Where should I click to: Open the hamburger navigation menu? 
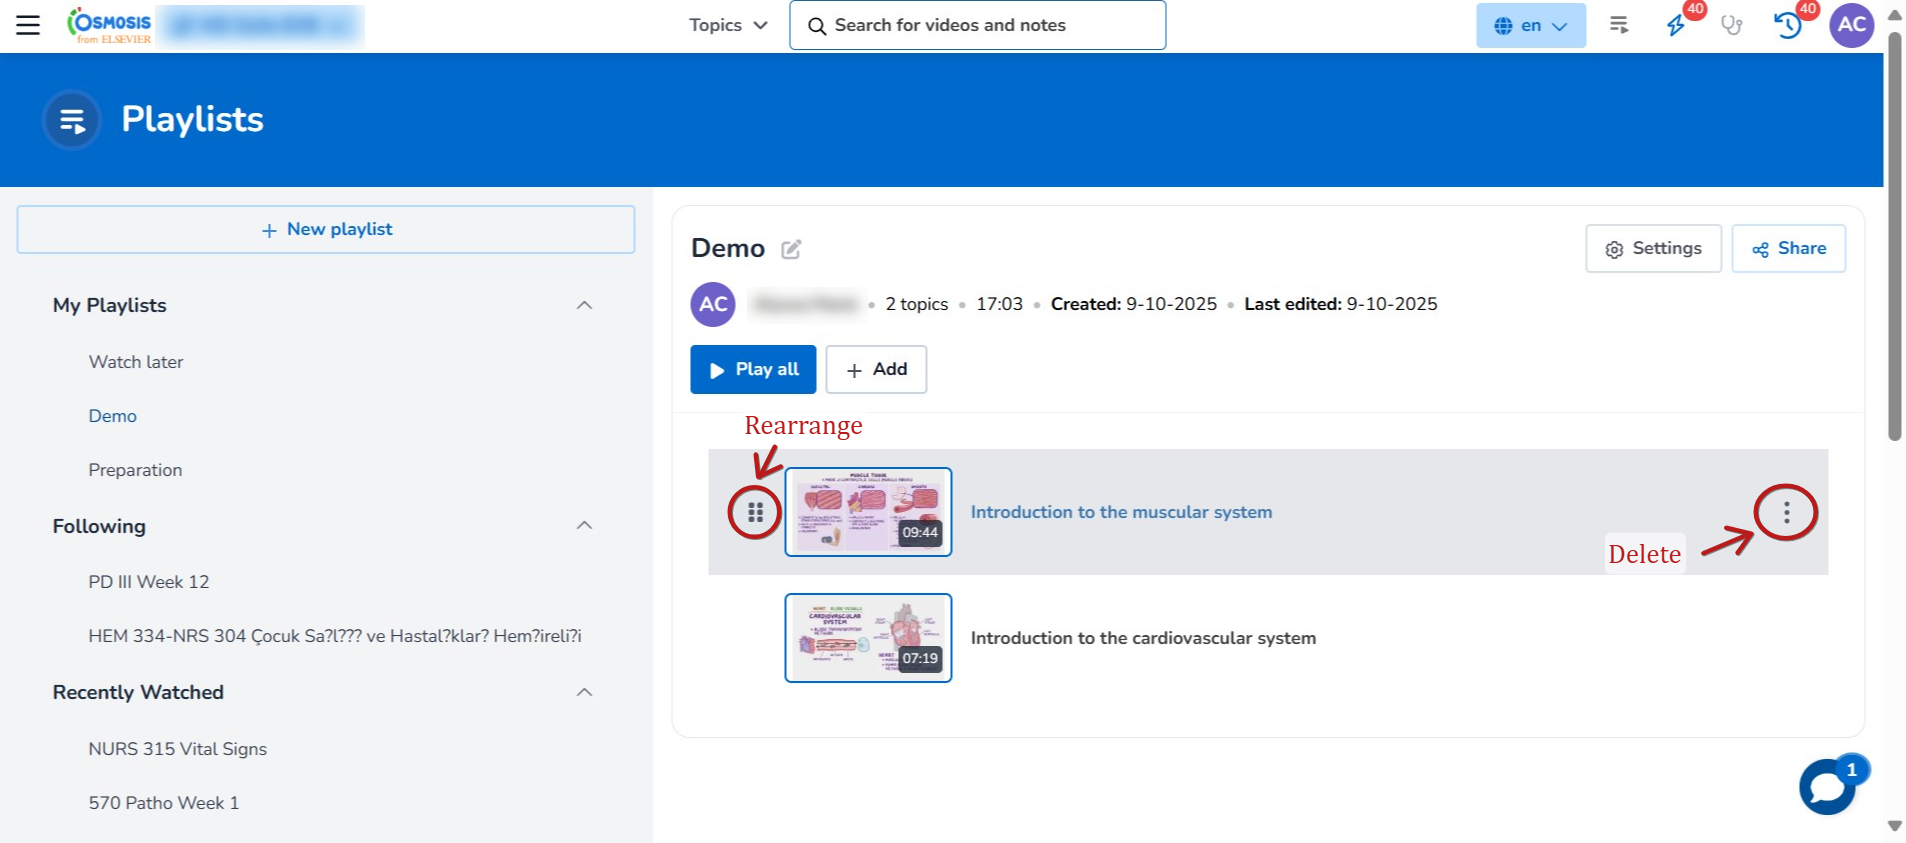coord(28,25)
